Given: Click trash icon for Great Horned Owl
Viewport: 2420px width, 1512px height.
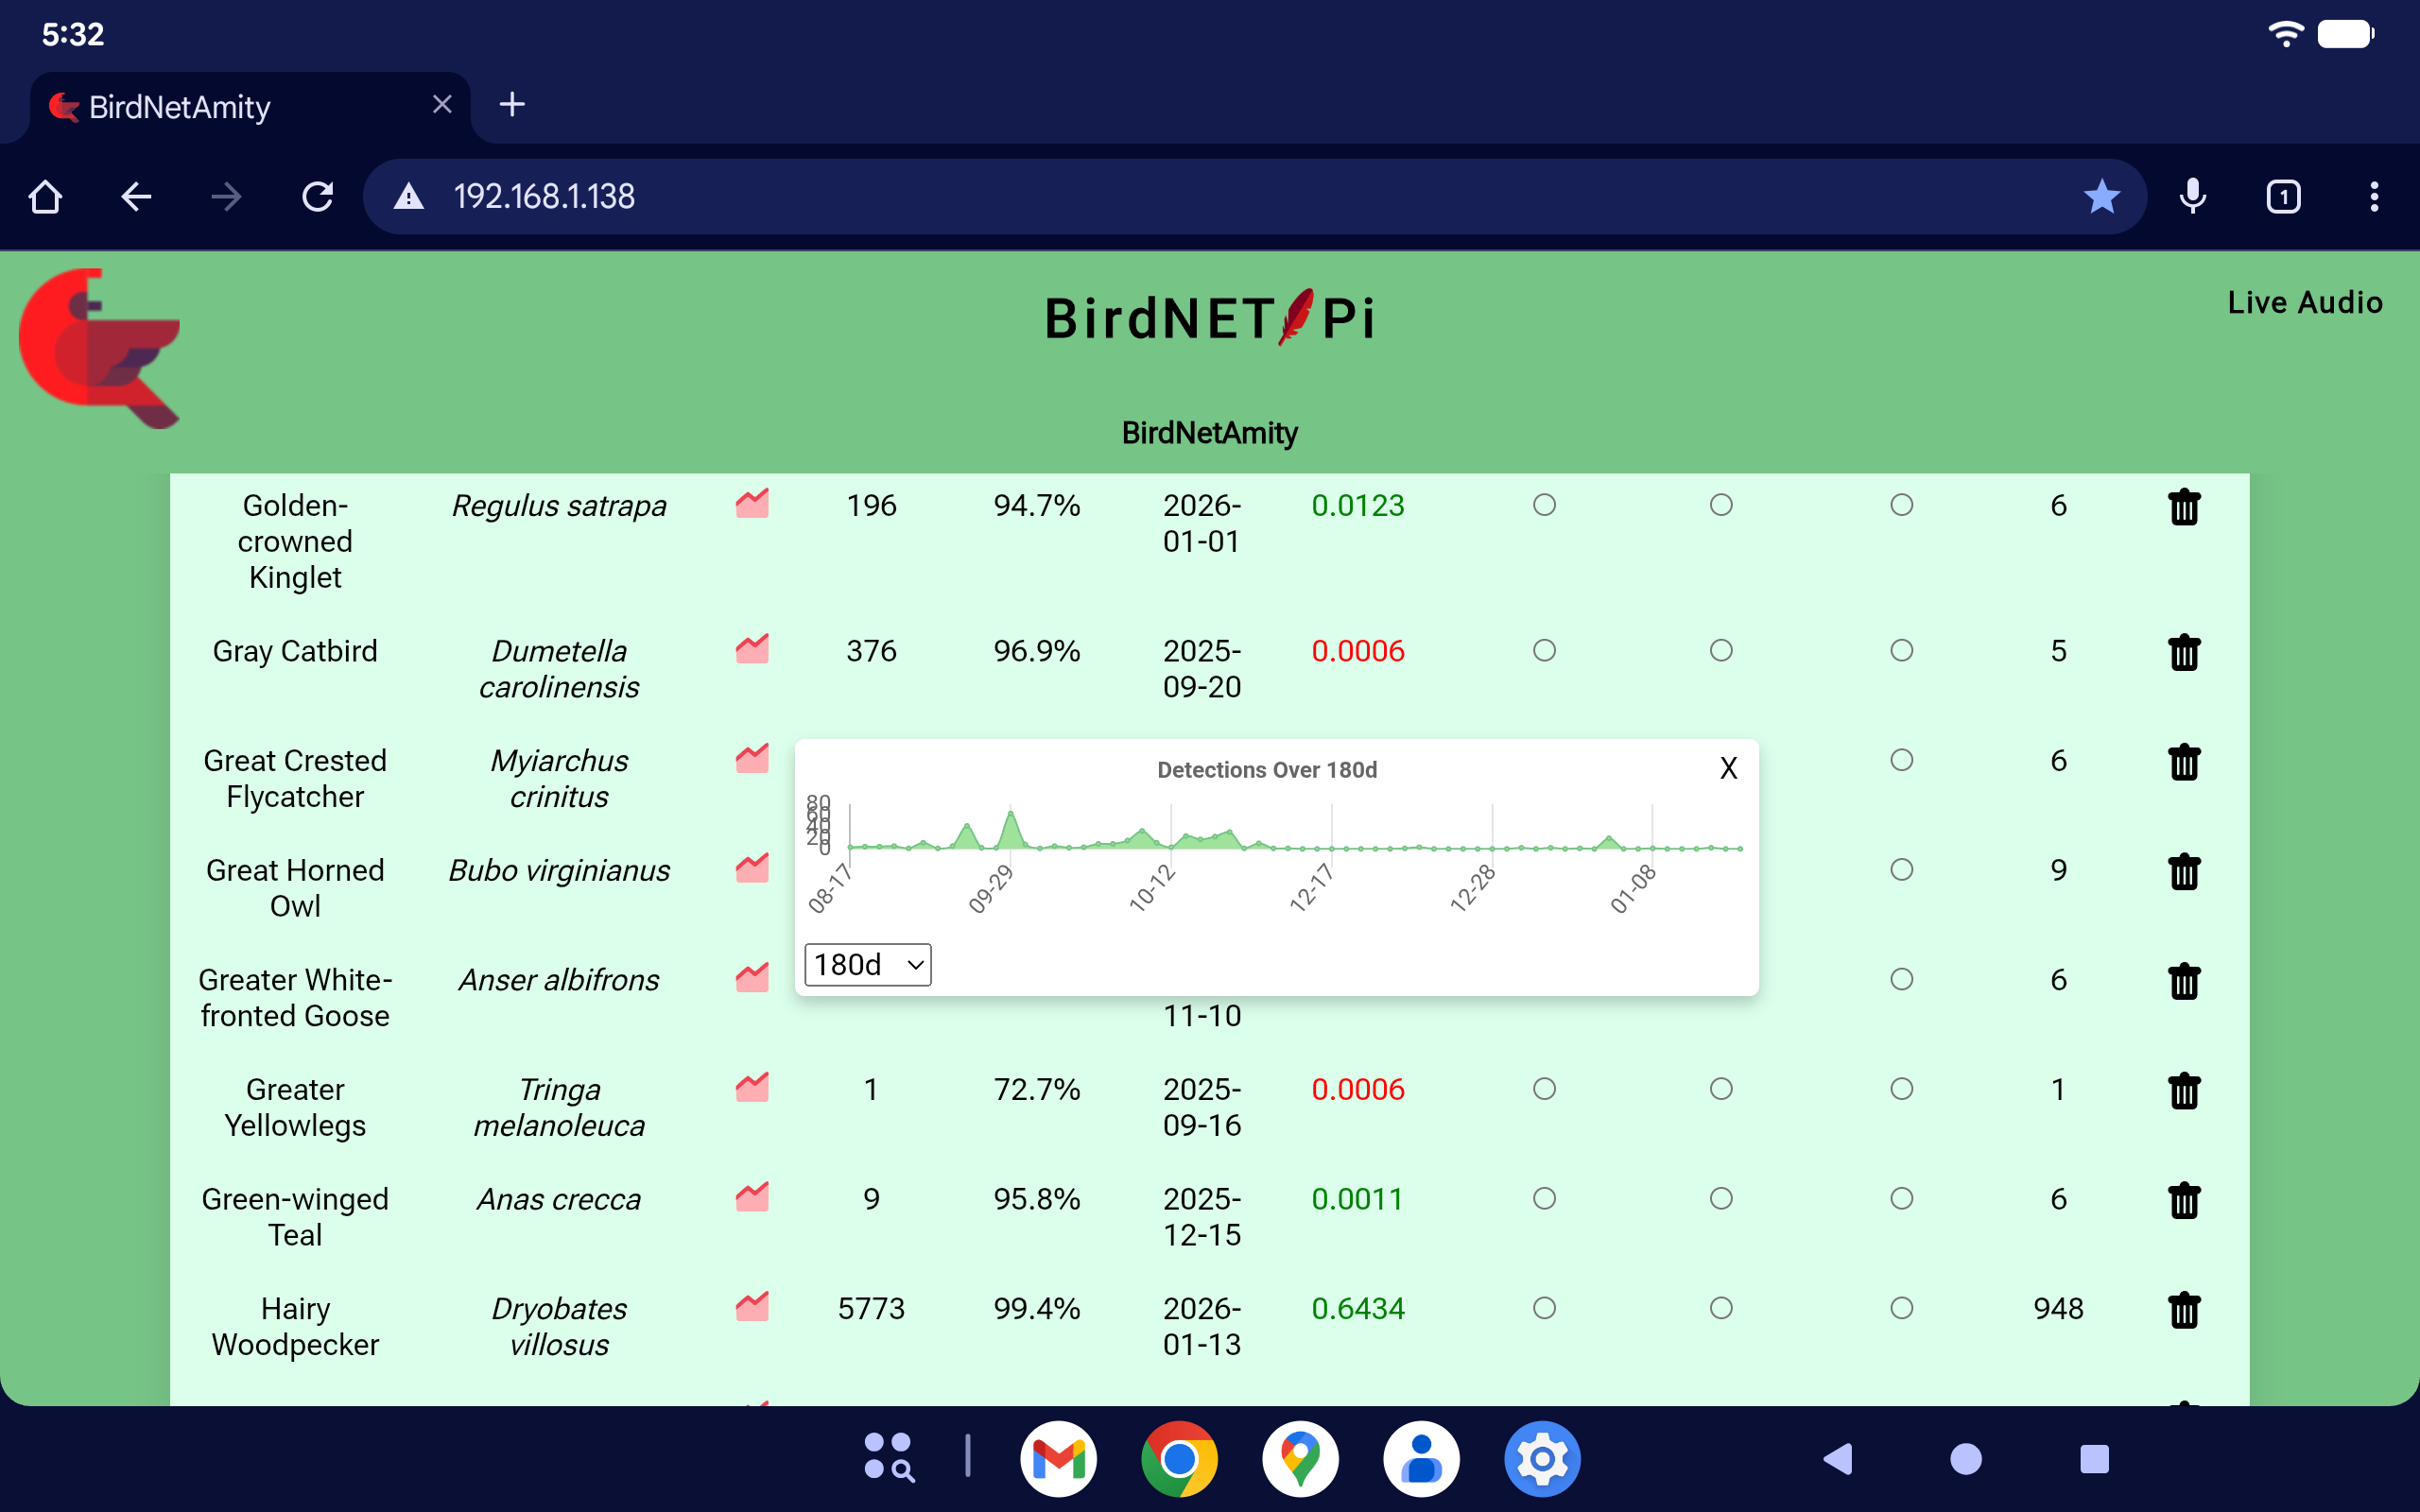Looking at the screenshot, I should pos(2184,871).
